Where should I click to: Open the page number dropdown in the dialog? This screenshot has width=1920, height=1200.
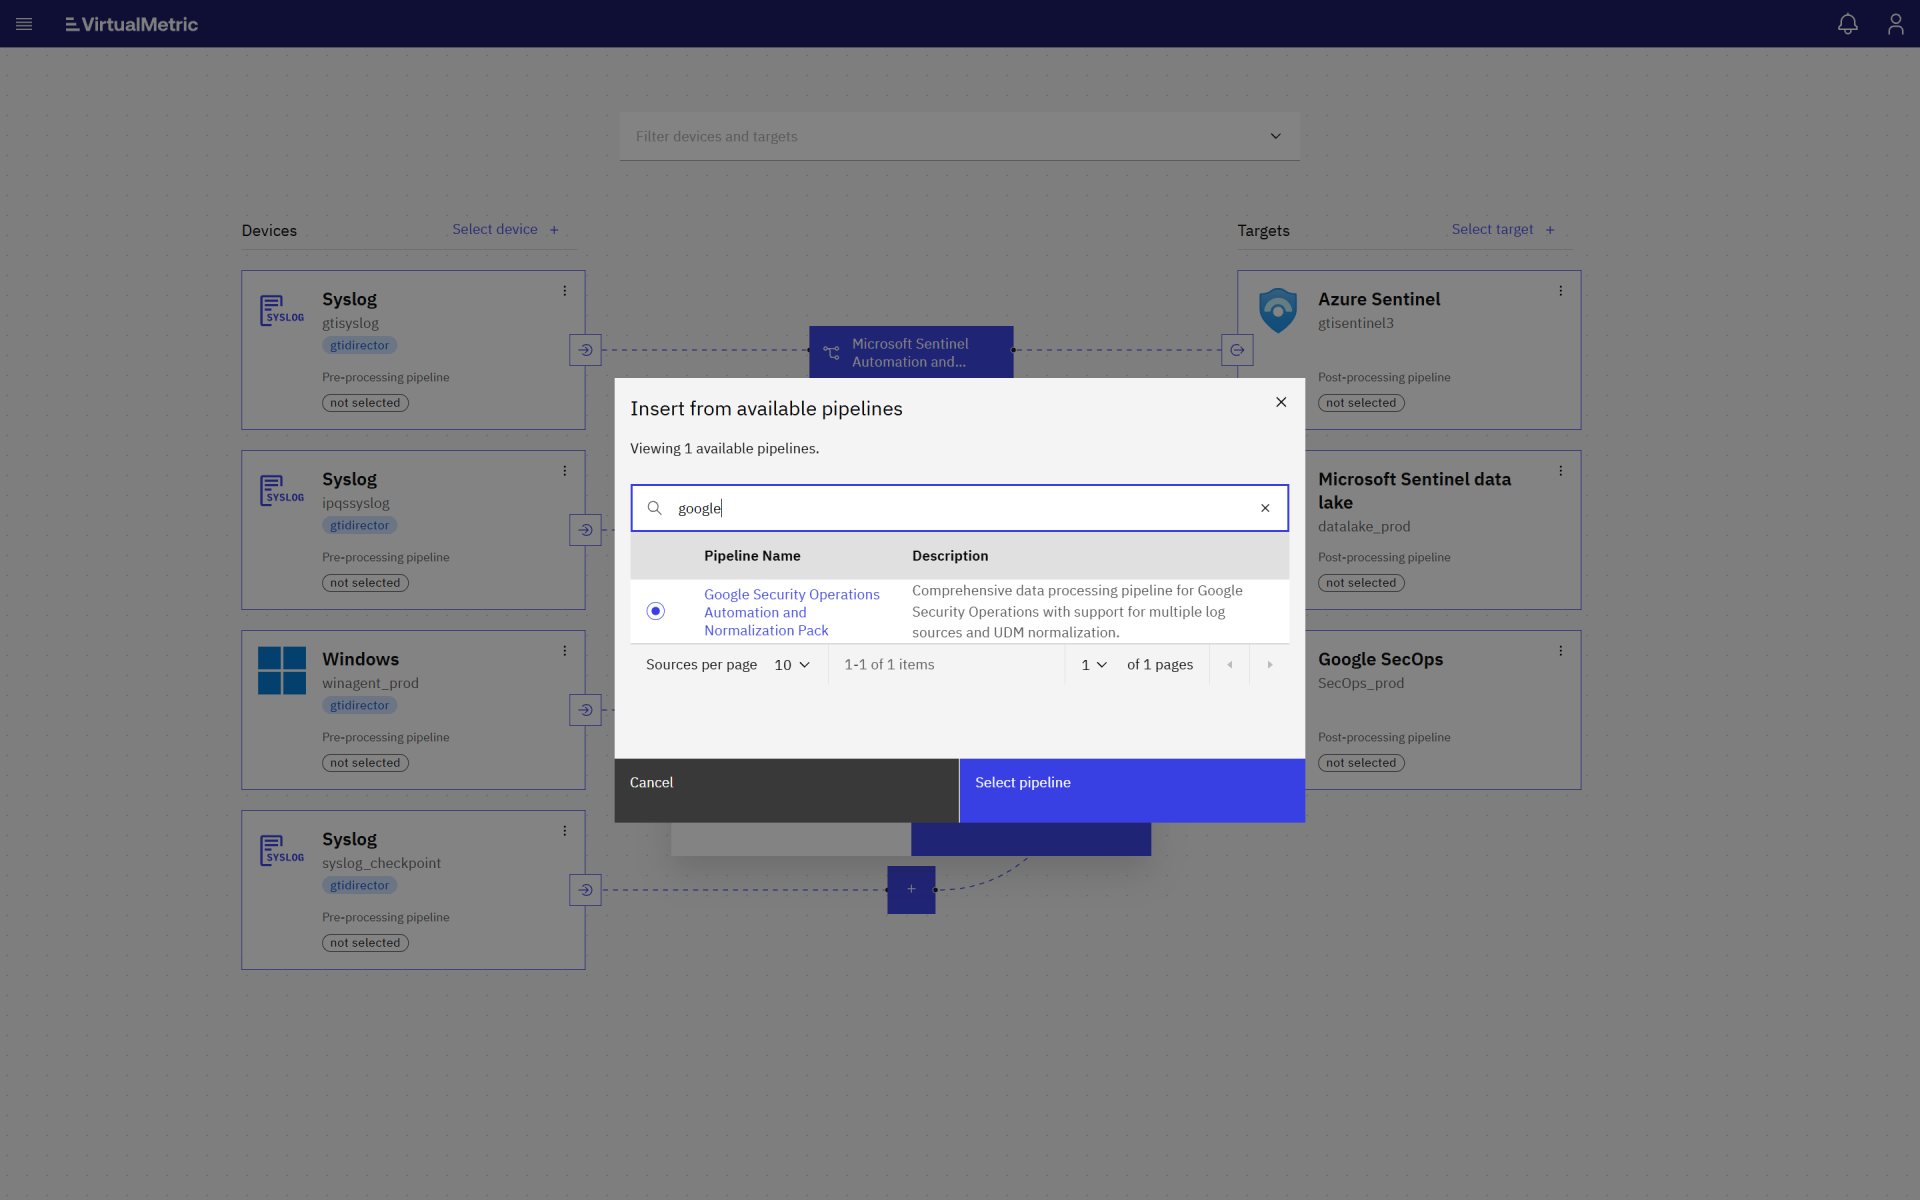click(x=1093, y=664)
